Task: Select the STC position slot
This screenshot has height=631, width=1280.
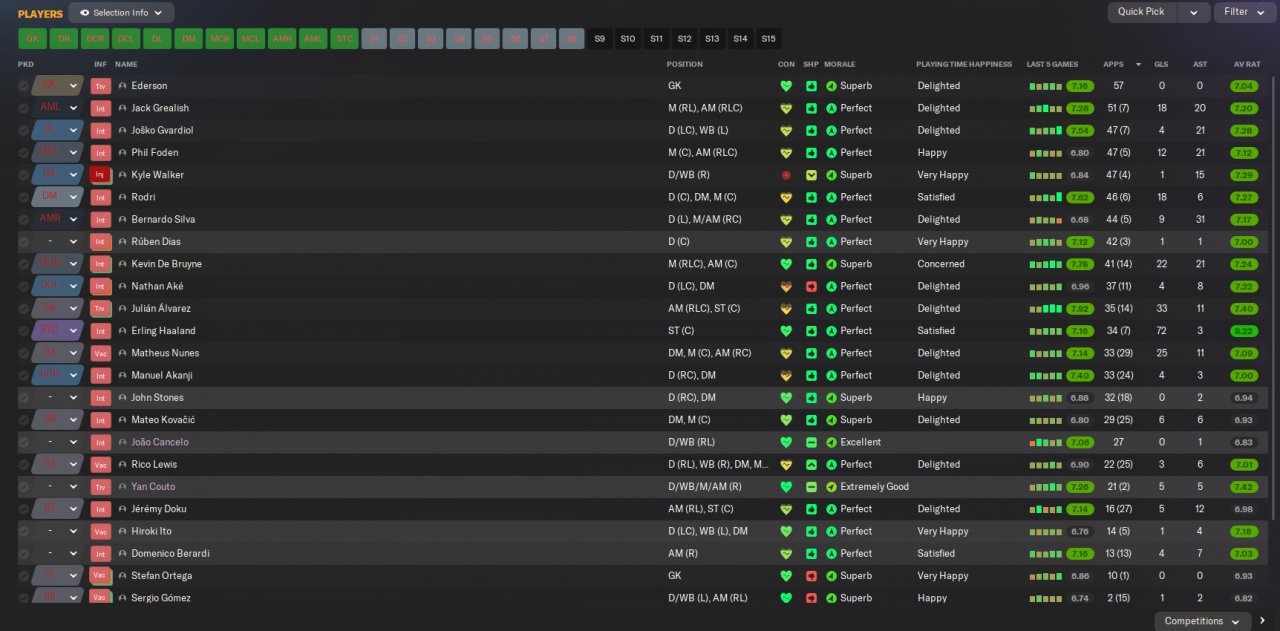Action: tap(345, 39)
